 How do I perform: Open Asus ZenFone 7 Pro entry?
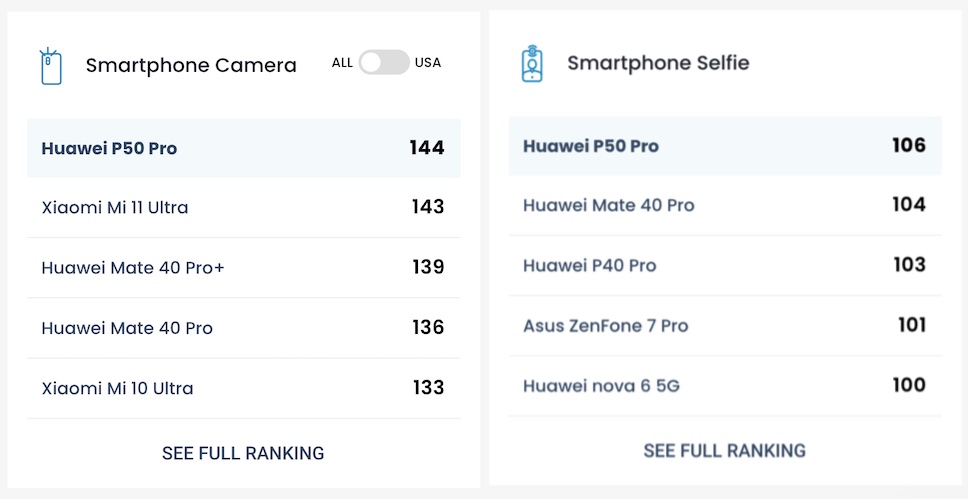coord(605,325)
